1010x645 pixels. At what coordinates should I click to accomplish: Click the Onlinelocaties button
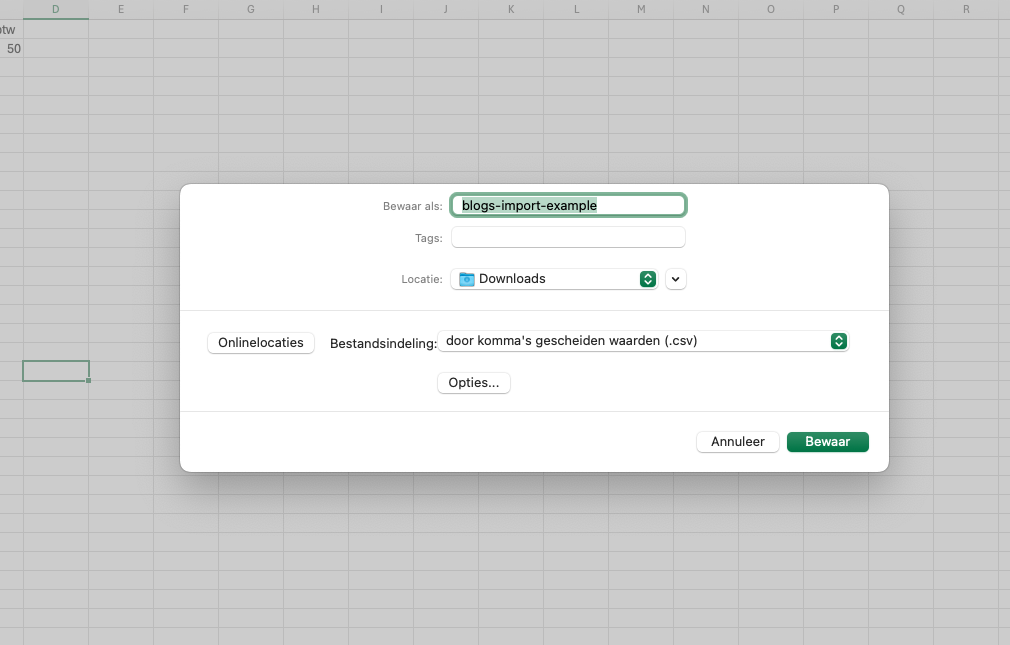260,343
